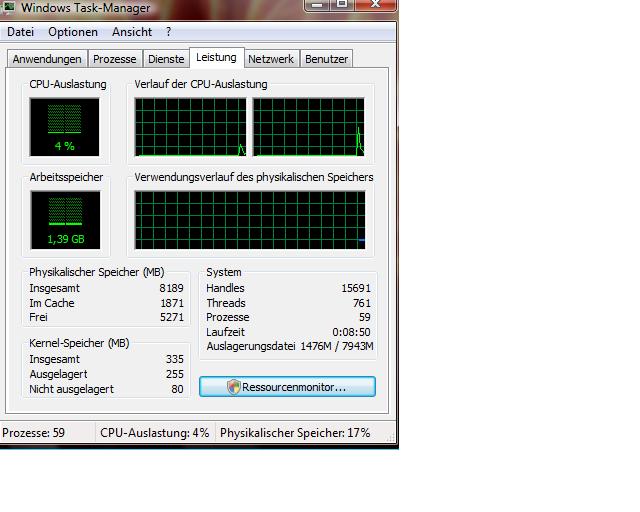Select the Threads value 761
The height and width of the screenshot is (512, 640).
[362, 303]
